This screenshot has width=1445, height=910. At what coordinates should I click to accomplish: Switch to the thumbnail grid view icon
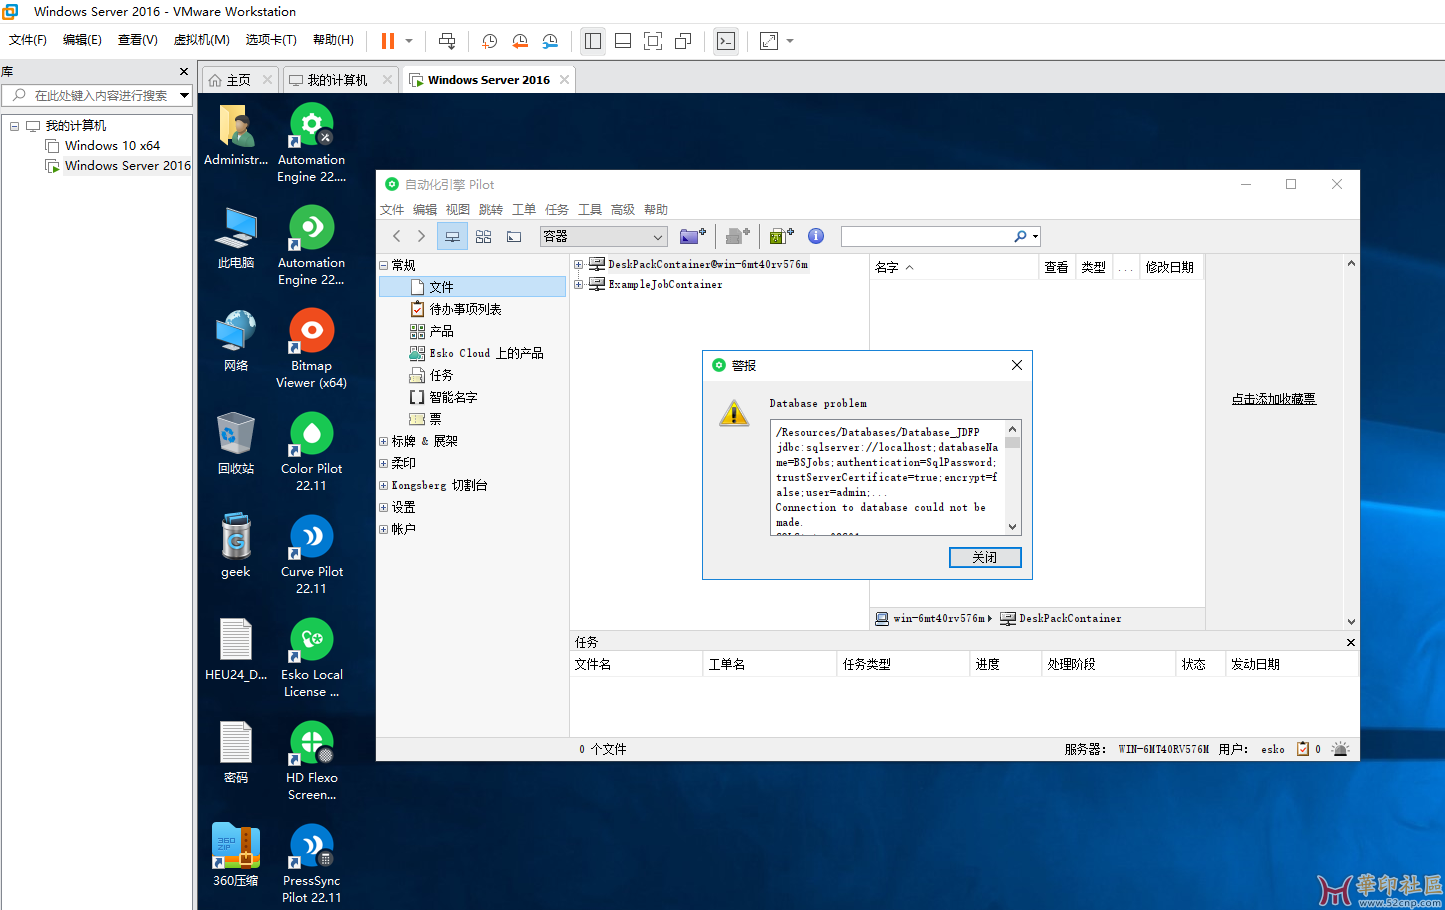click(x=483, y=236)
